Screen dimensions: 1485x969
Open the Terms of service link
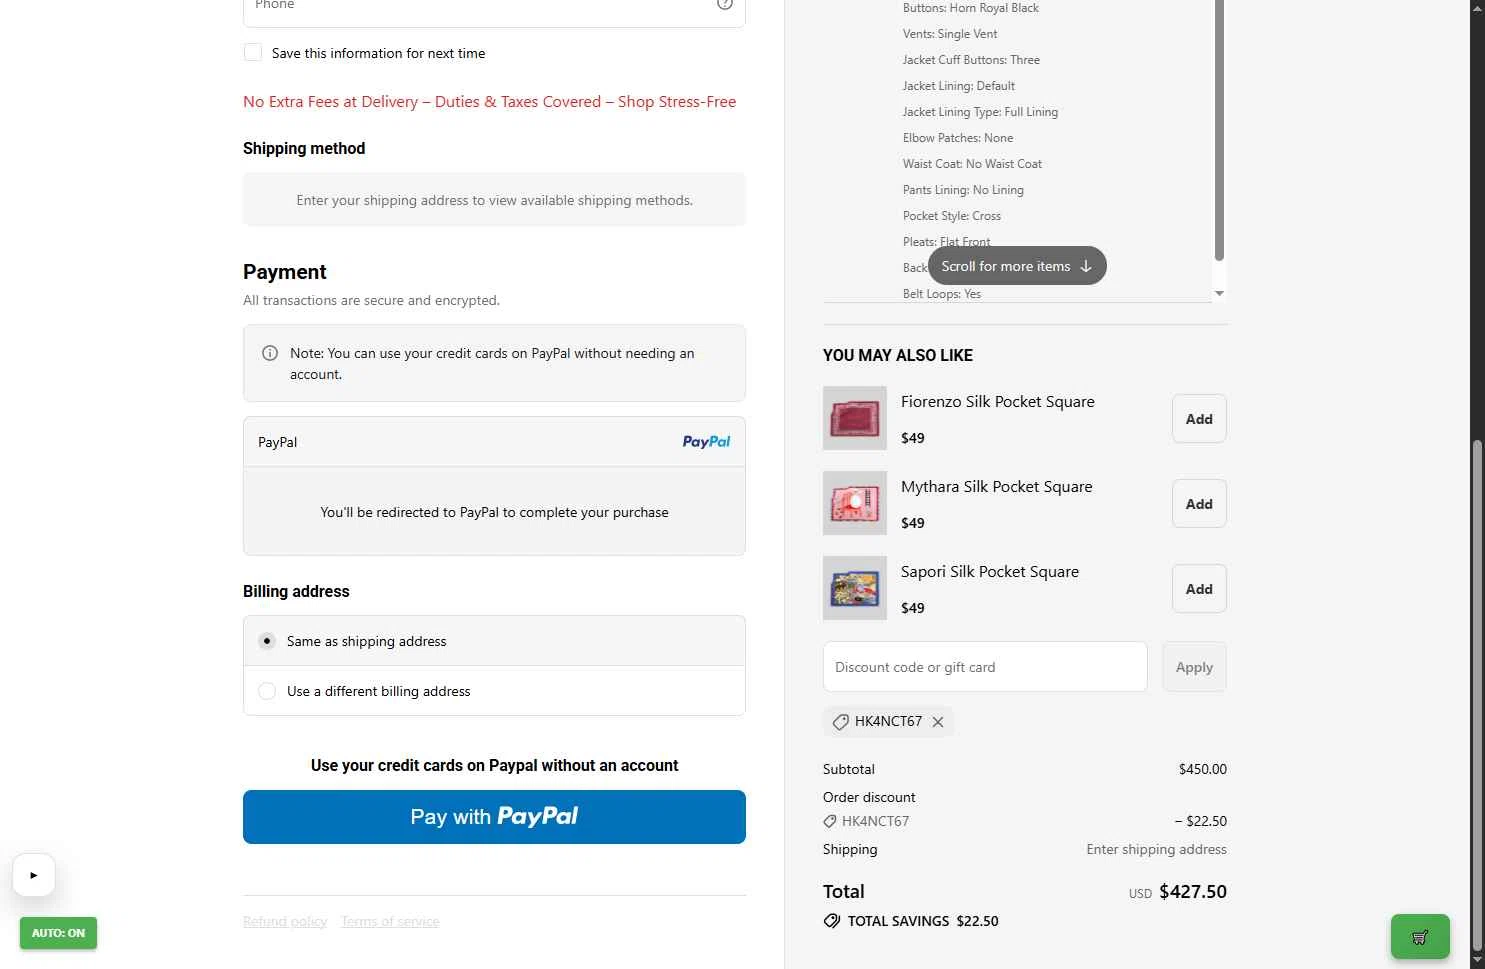(390, 922)
